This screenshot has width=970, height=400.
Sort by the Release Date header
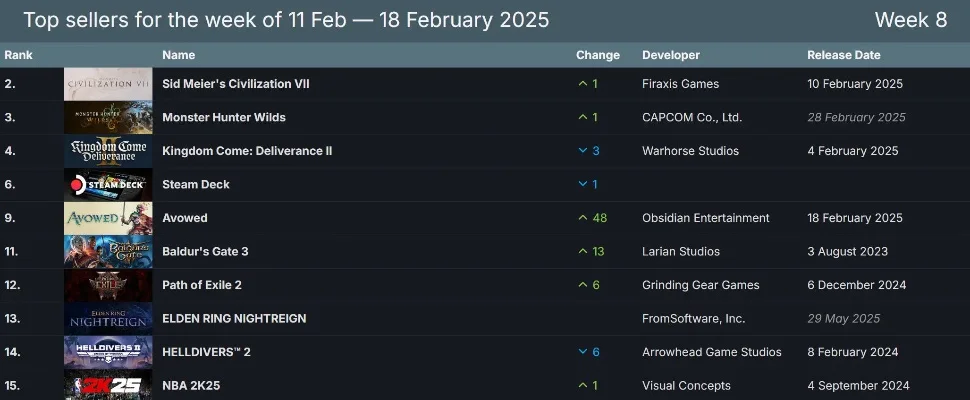[x=844, y=55]
